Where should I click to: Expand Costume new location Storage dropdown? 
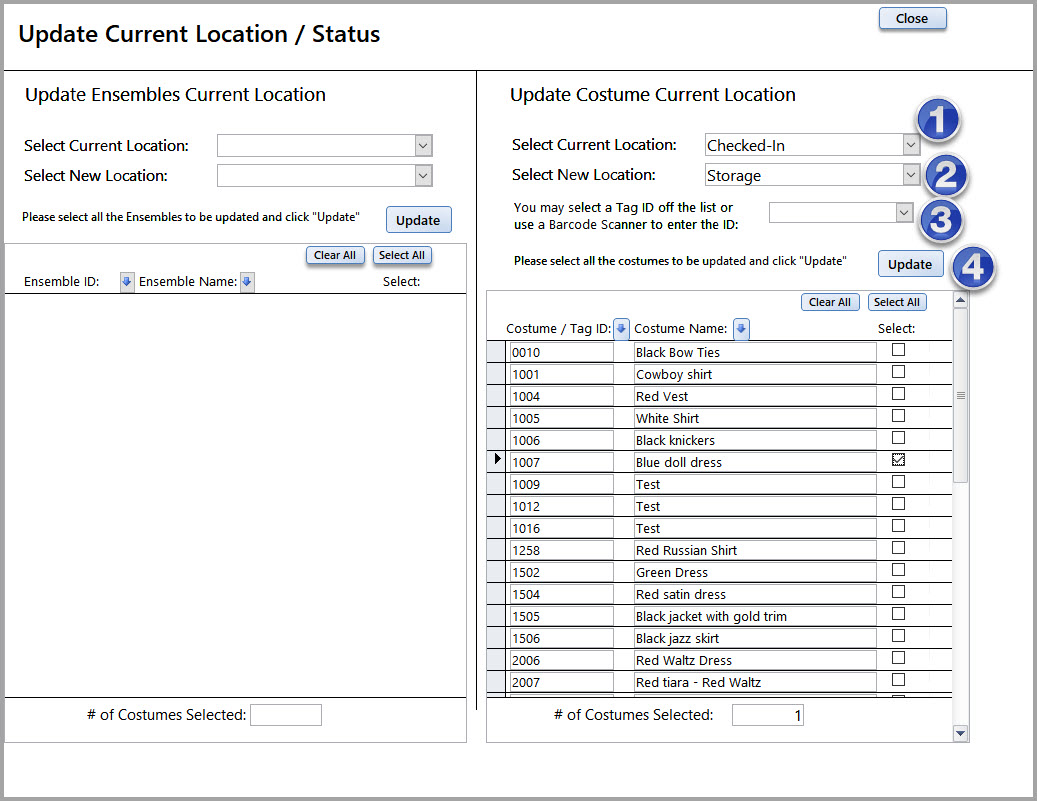911,175
